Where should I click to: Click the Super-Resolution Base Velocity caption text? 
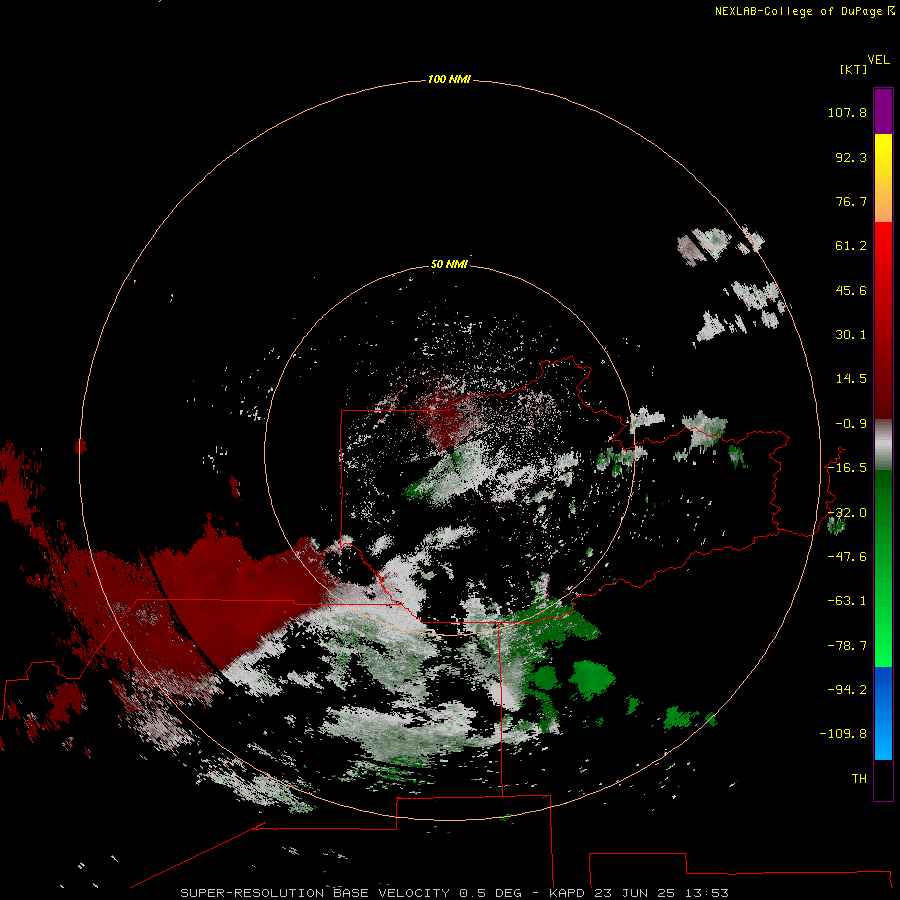click(x=454, y=893)
